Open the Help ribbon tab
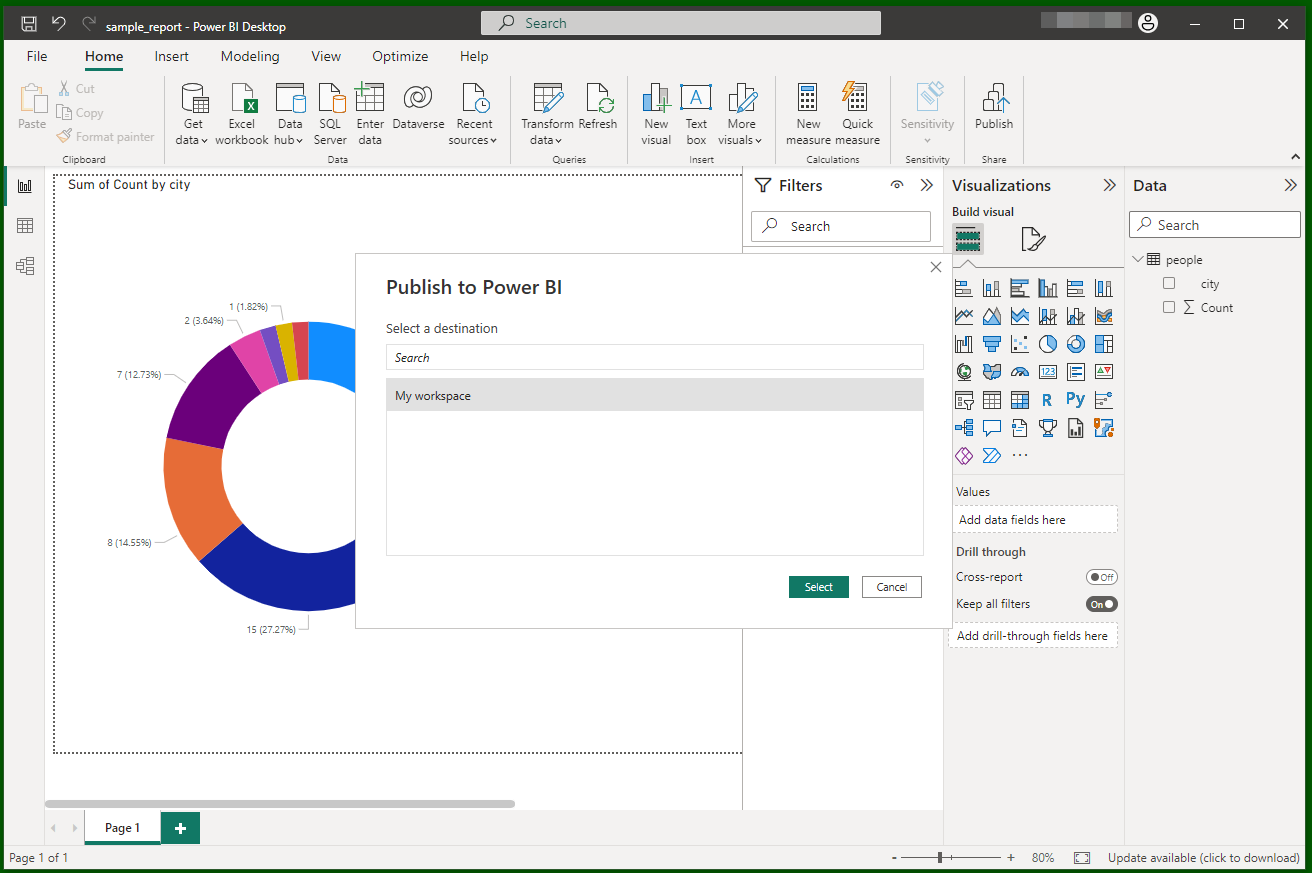 pos(474,56)
